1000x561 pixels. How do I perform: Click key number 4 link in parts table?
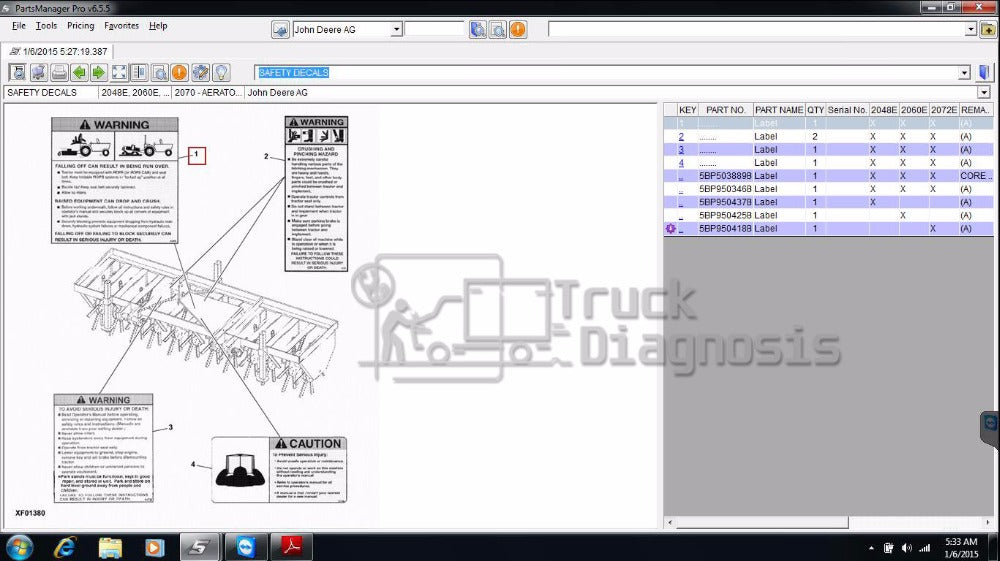click(x=681, y=162)
